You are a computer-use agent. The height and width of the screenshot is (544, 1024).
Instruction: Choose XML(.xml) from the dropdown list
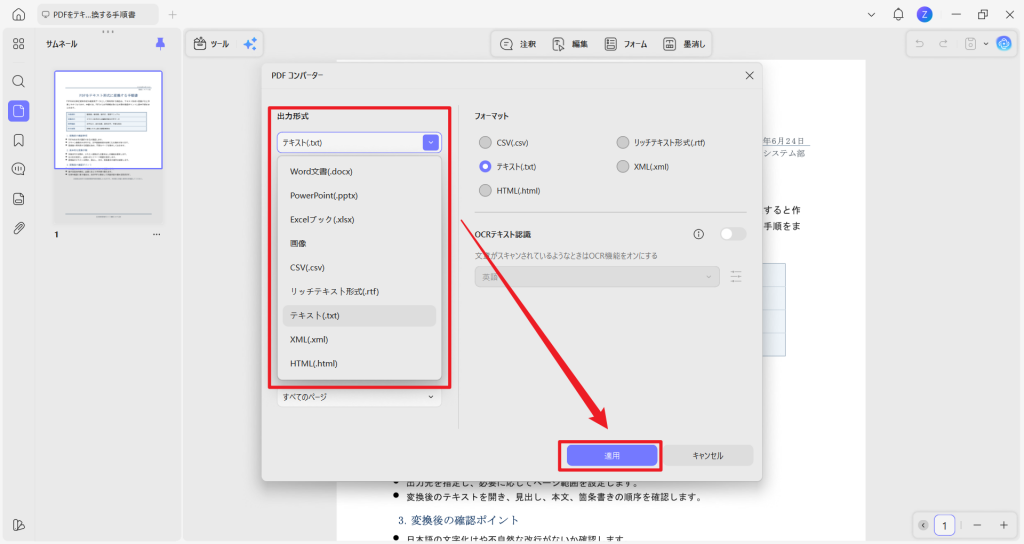click(359, 340)
